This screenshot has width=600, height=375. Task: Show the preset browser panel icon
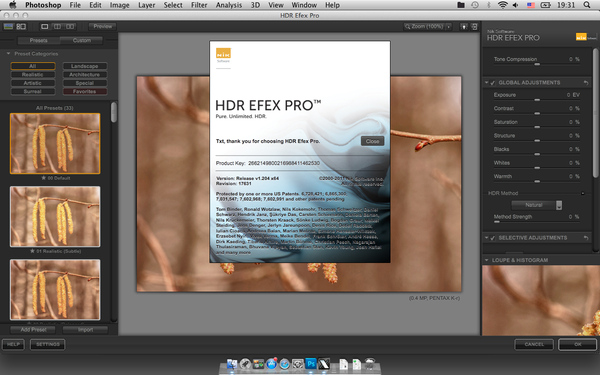(8, 26)
